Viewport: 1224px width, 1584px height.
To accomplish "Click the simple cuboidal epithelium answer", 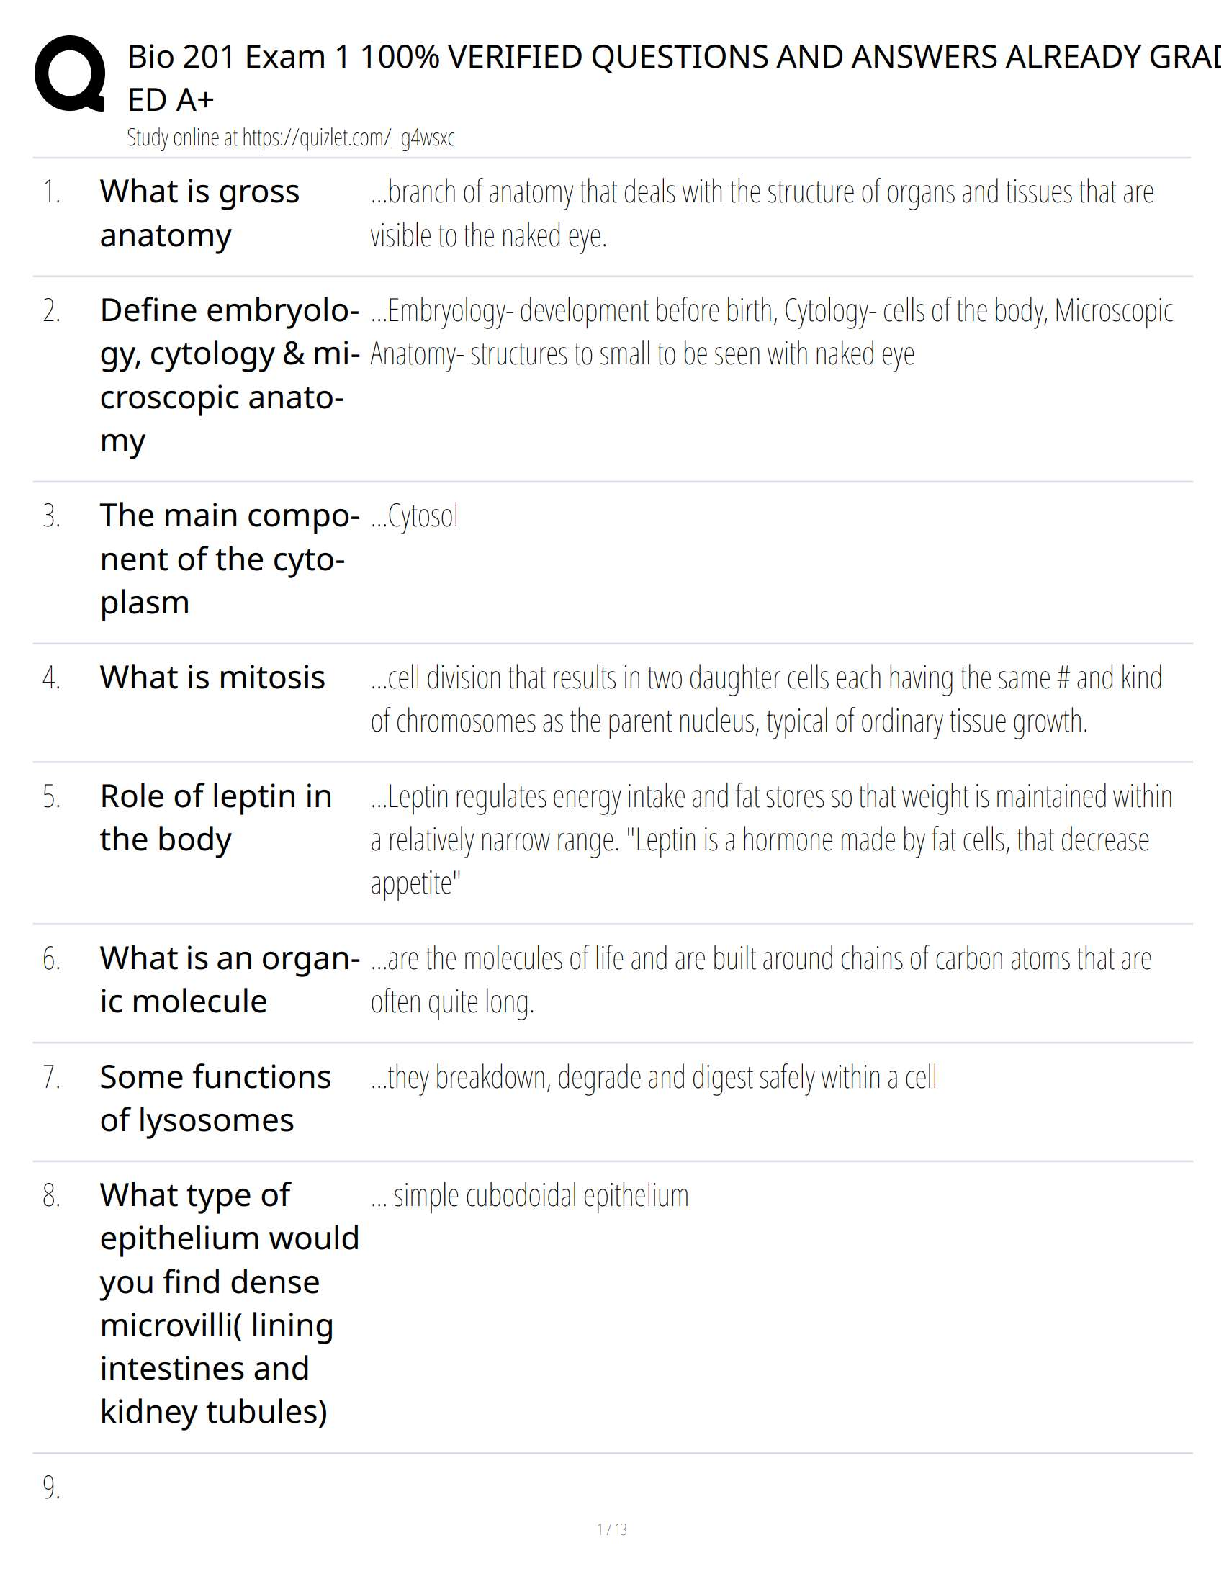I will 540,1195.
